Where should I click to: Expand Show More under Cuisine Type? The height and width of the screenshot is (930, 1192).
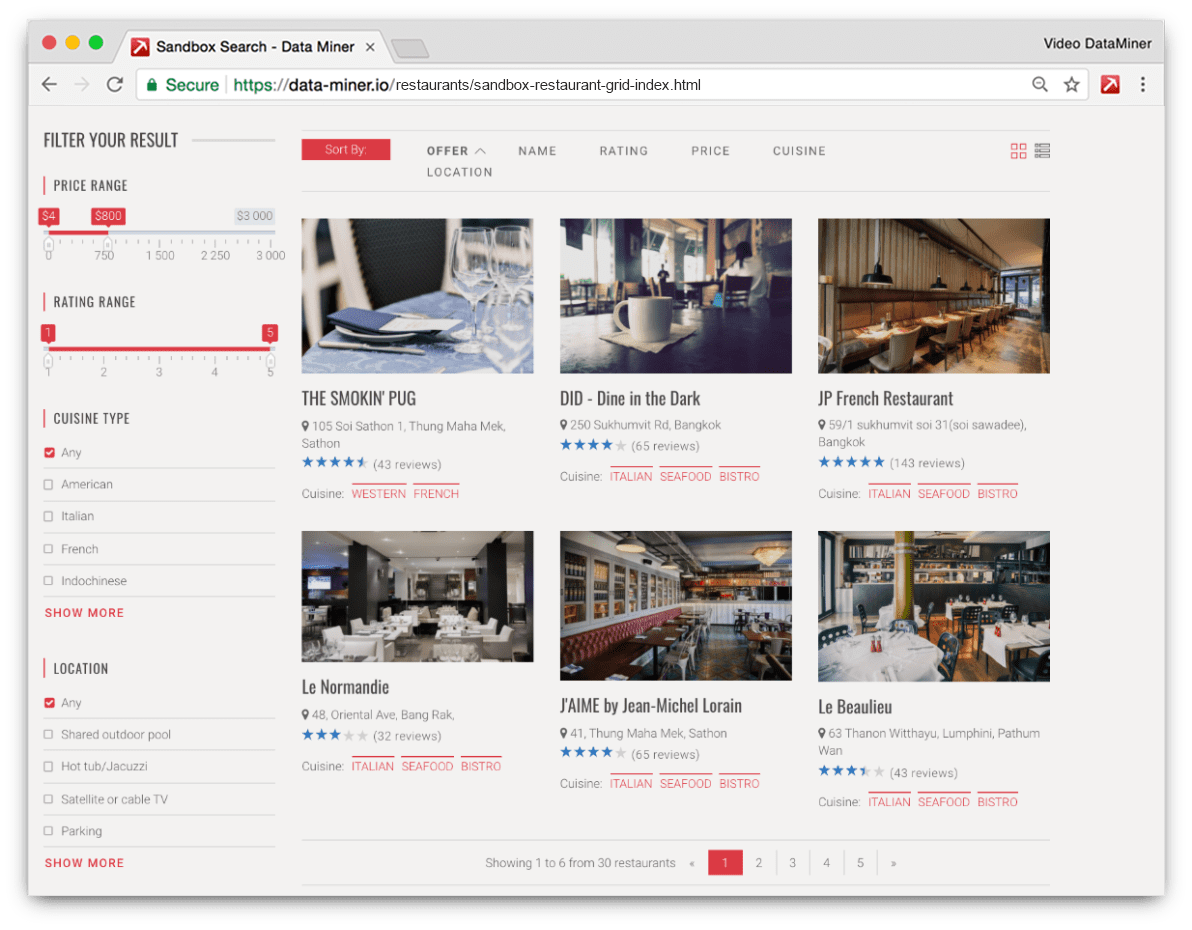coord(84,612)
